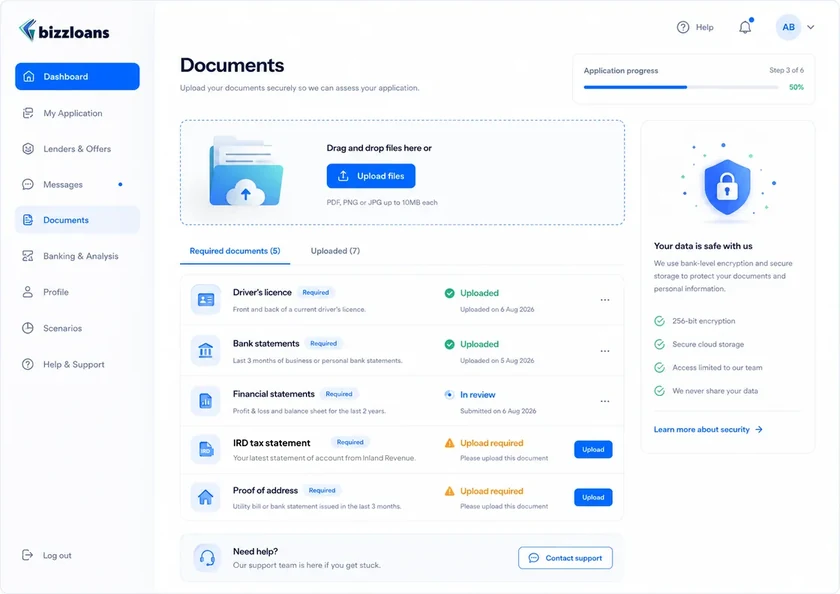This screenshot has width=840, height=594.
Task: Open more options for Financial statements
Action: point(605,401)
